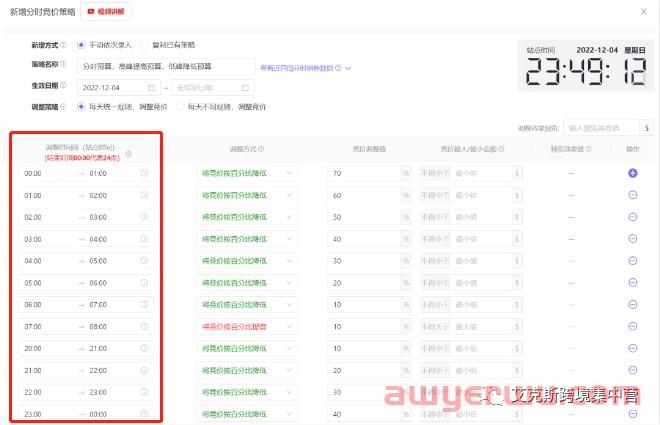Select same daily rule adjustment radio option
The width and height of the screenshot is (660, 425).
pos(81,107)
